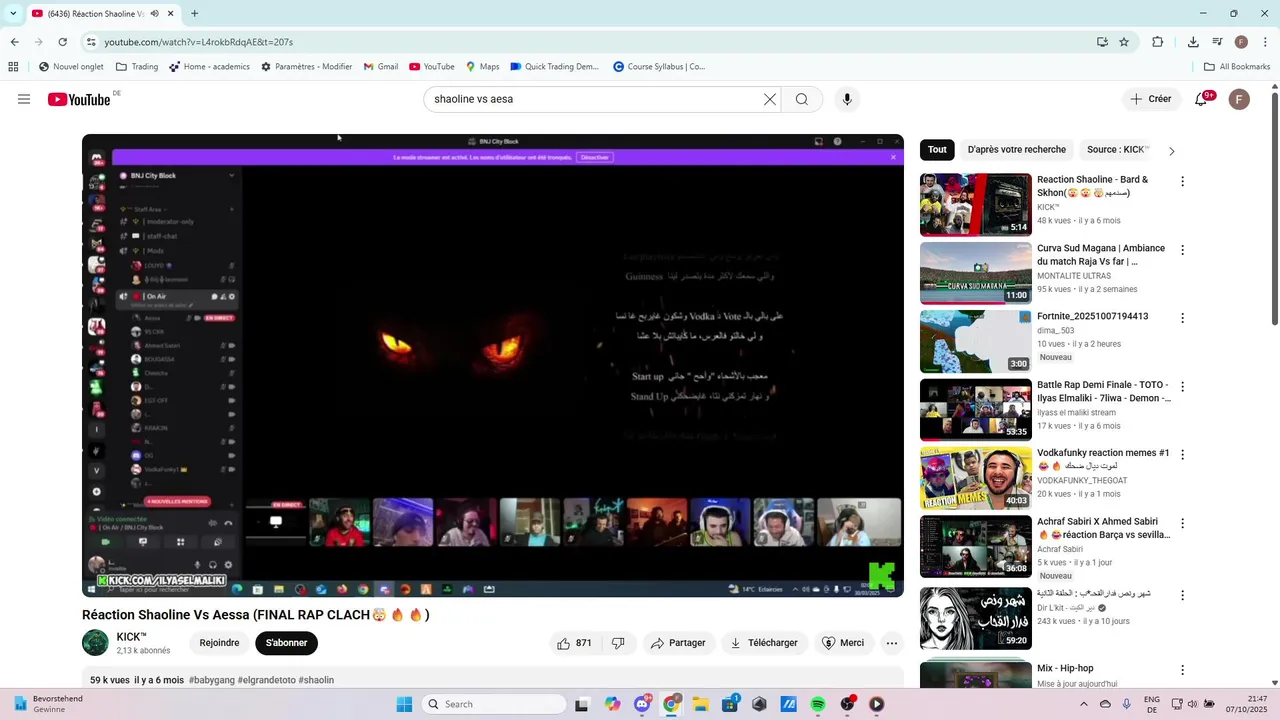Click the Rejoindre join button

(x=219, y=643)
